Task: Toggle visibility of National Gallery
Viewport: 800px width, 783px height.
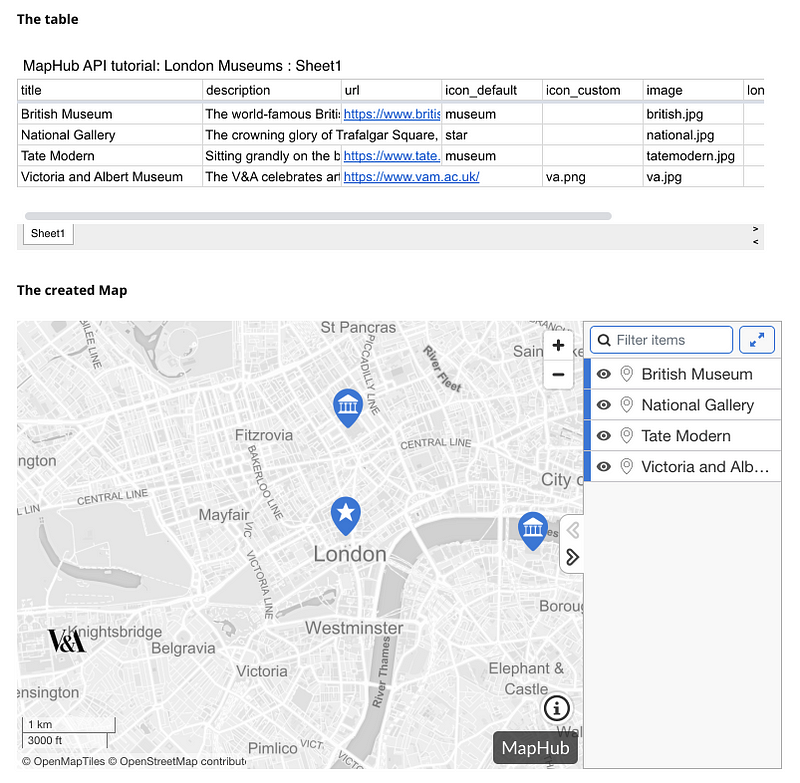Action: pos(603,404)
